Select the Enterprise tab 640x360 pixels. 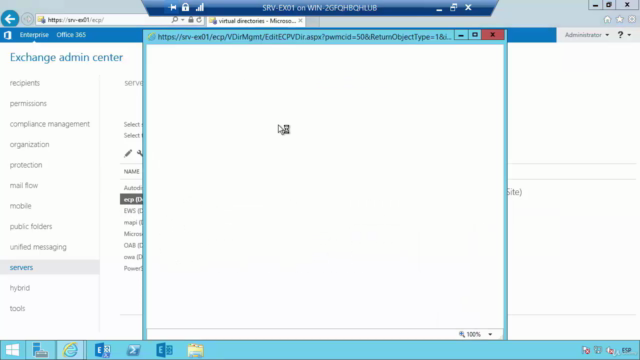point(34,35)
